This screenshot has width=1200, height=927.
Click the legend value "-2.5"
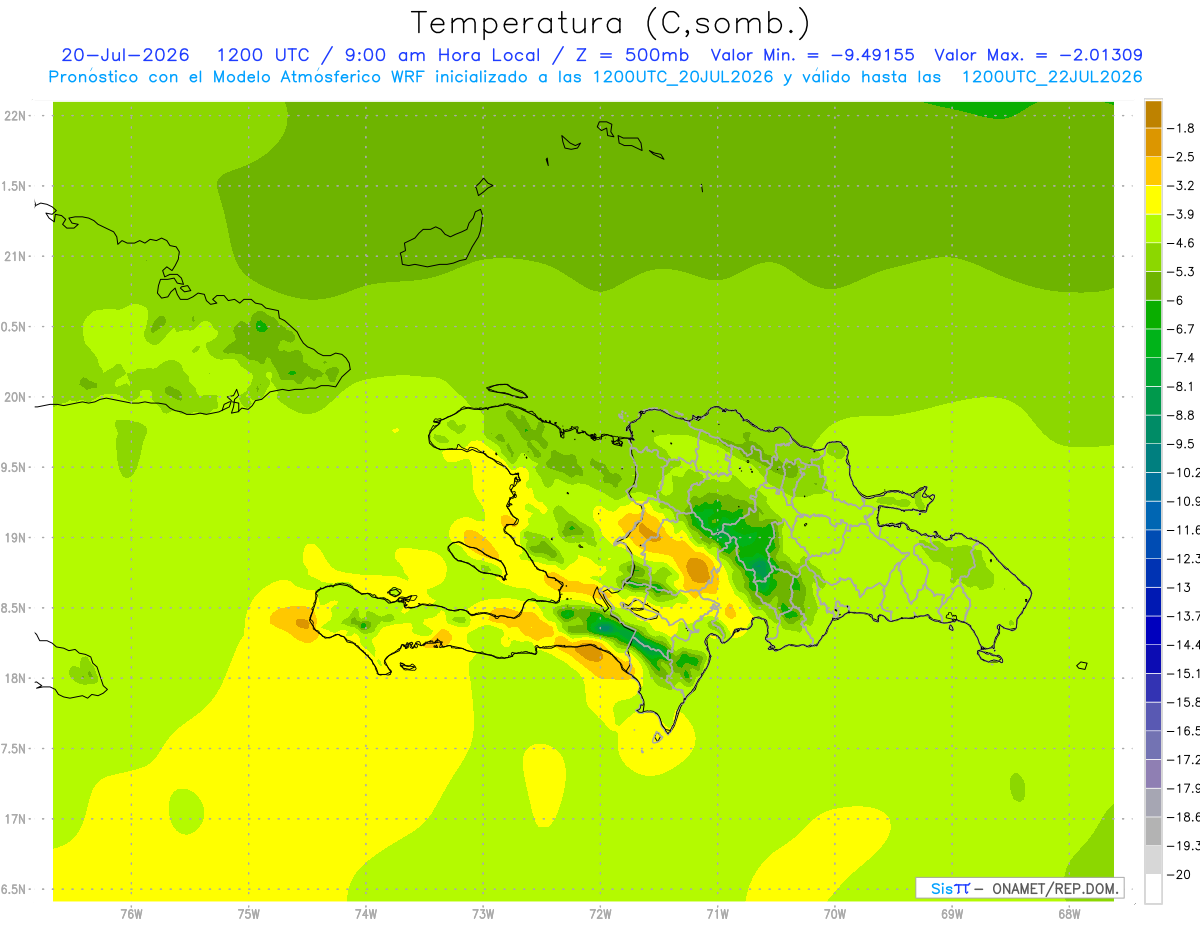(x=1181, y=157)
